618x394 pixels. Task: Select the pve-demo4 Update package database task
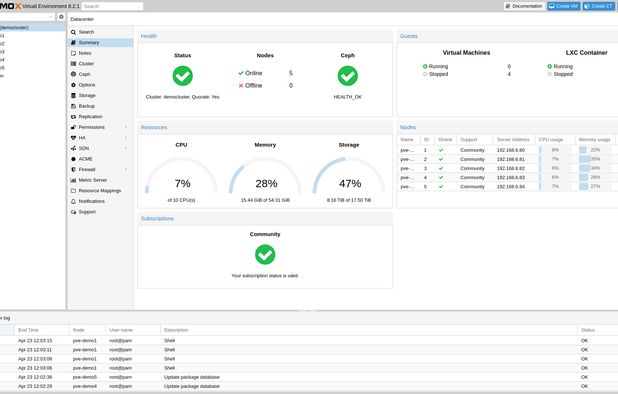[x=309, y=387]
